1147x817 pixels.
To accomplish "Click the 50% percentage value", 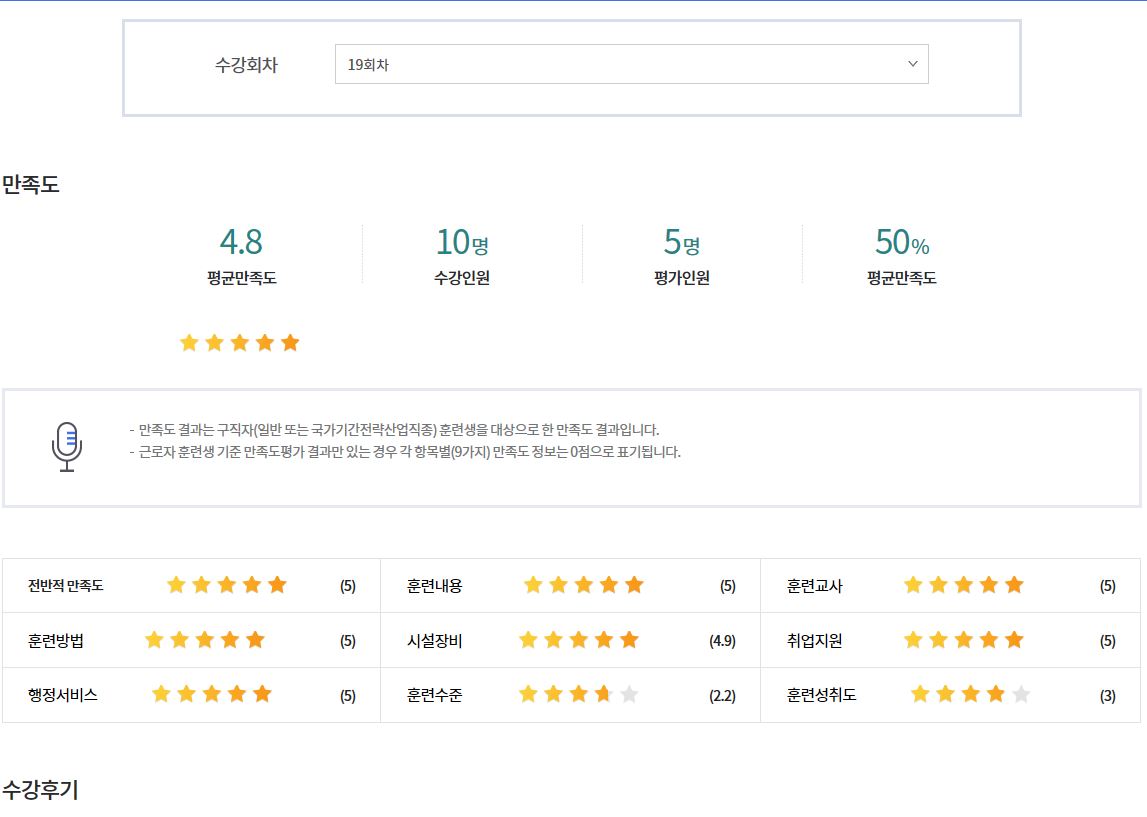I will [901, 242].
